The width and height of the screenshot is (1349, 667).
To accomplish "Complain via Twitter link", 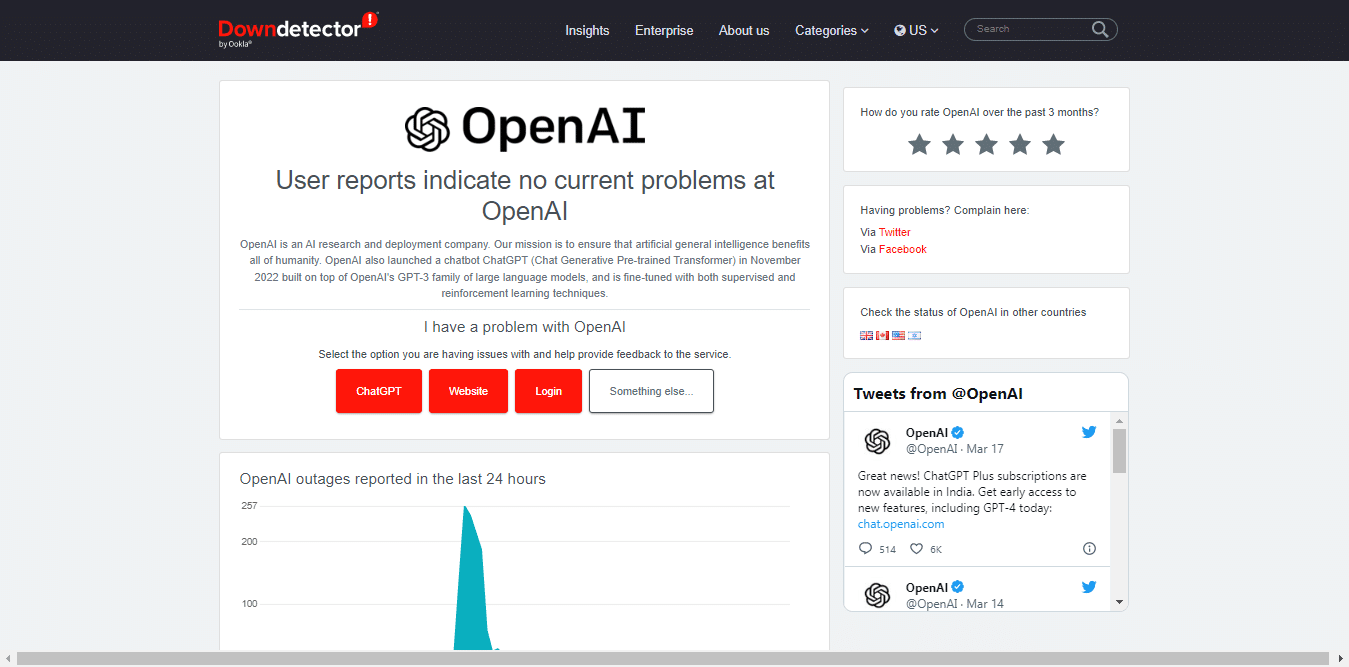I will (895, 232).
